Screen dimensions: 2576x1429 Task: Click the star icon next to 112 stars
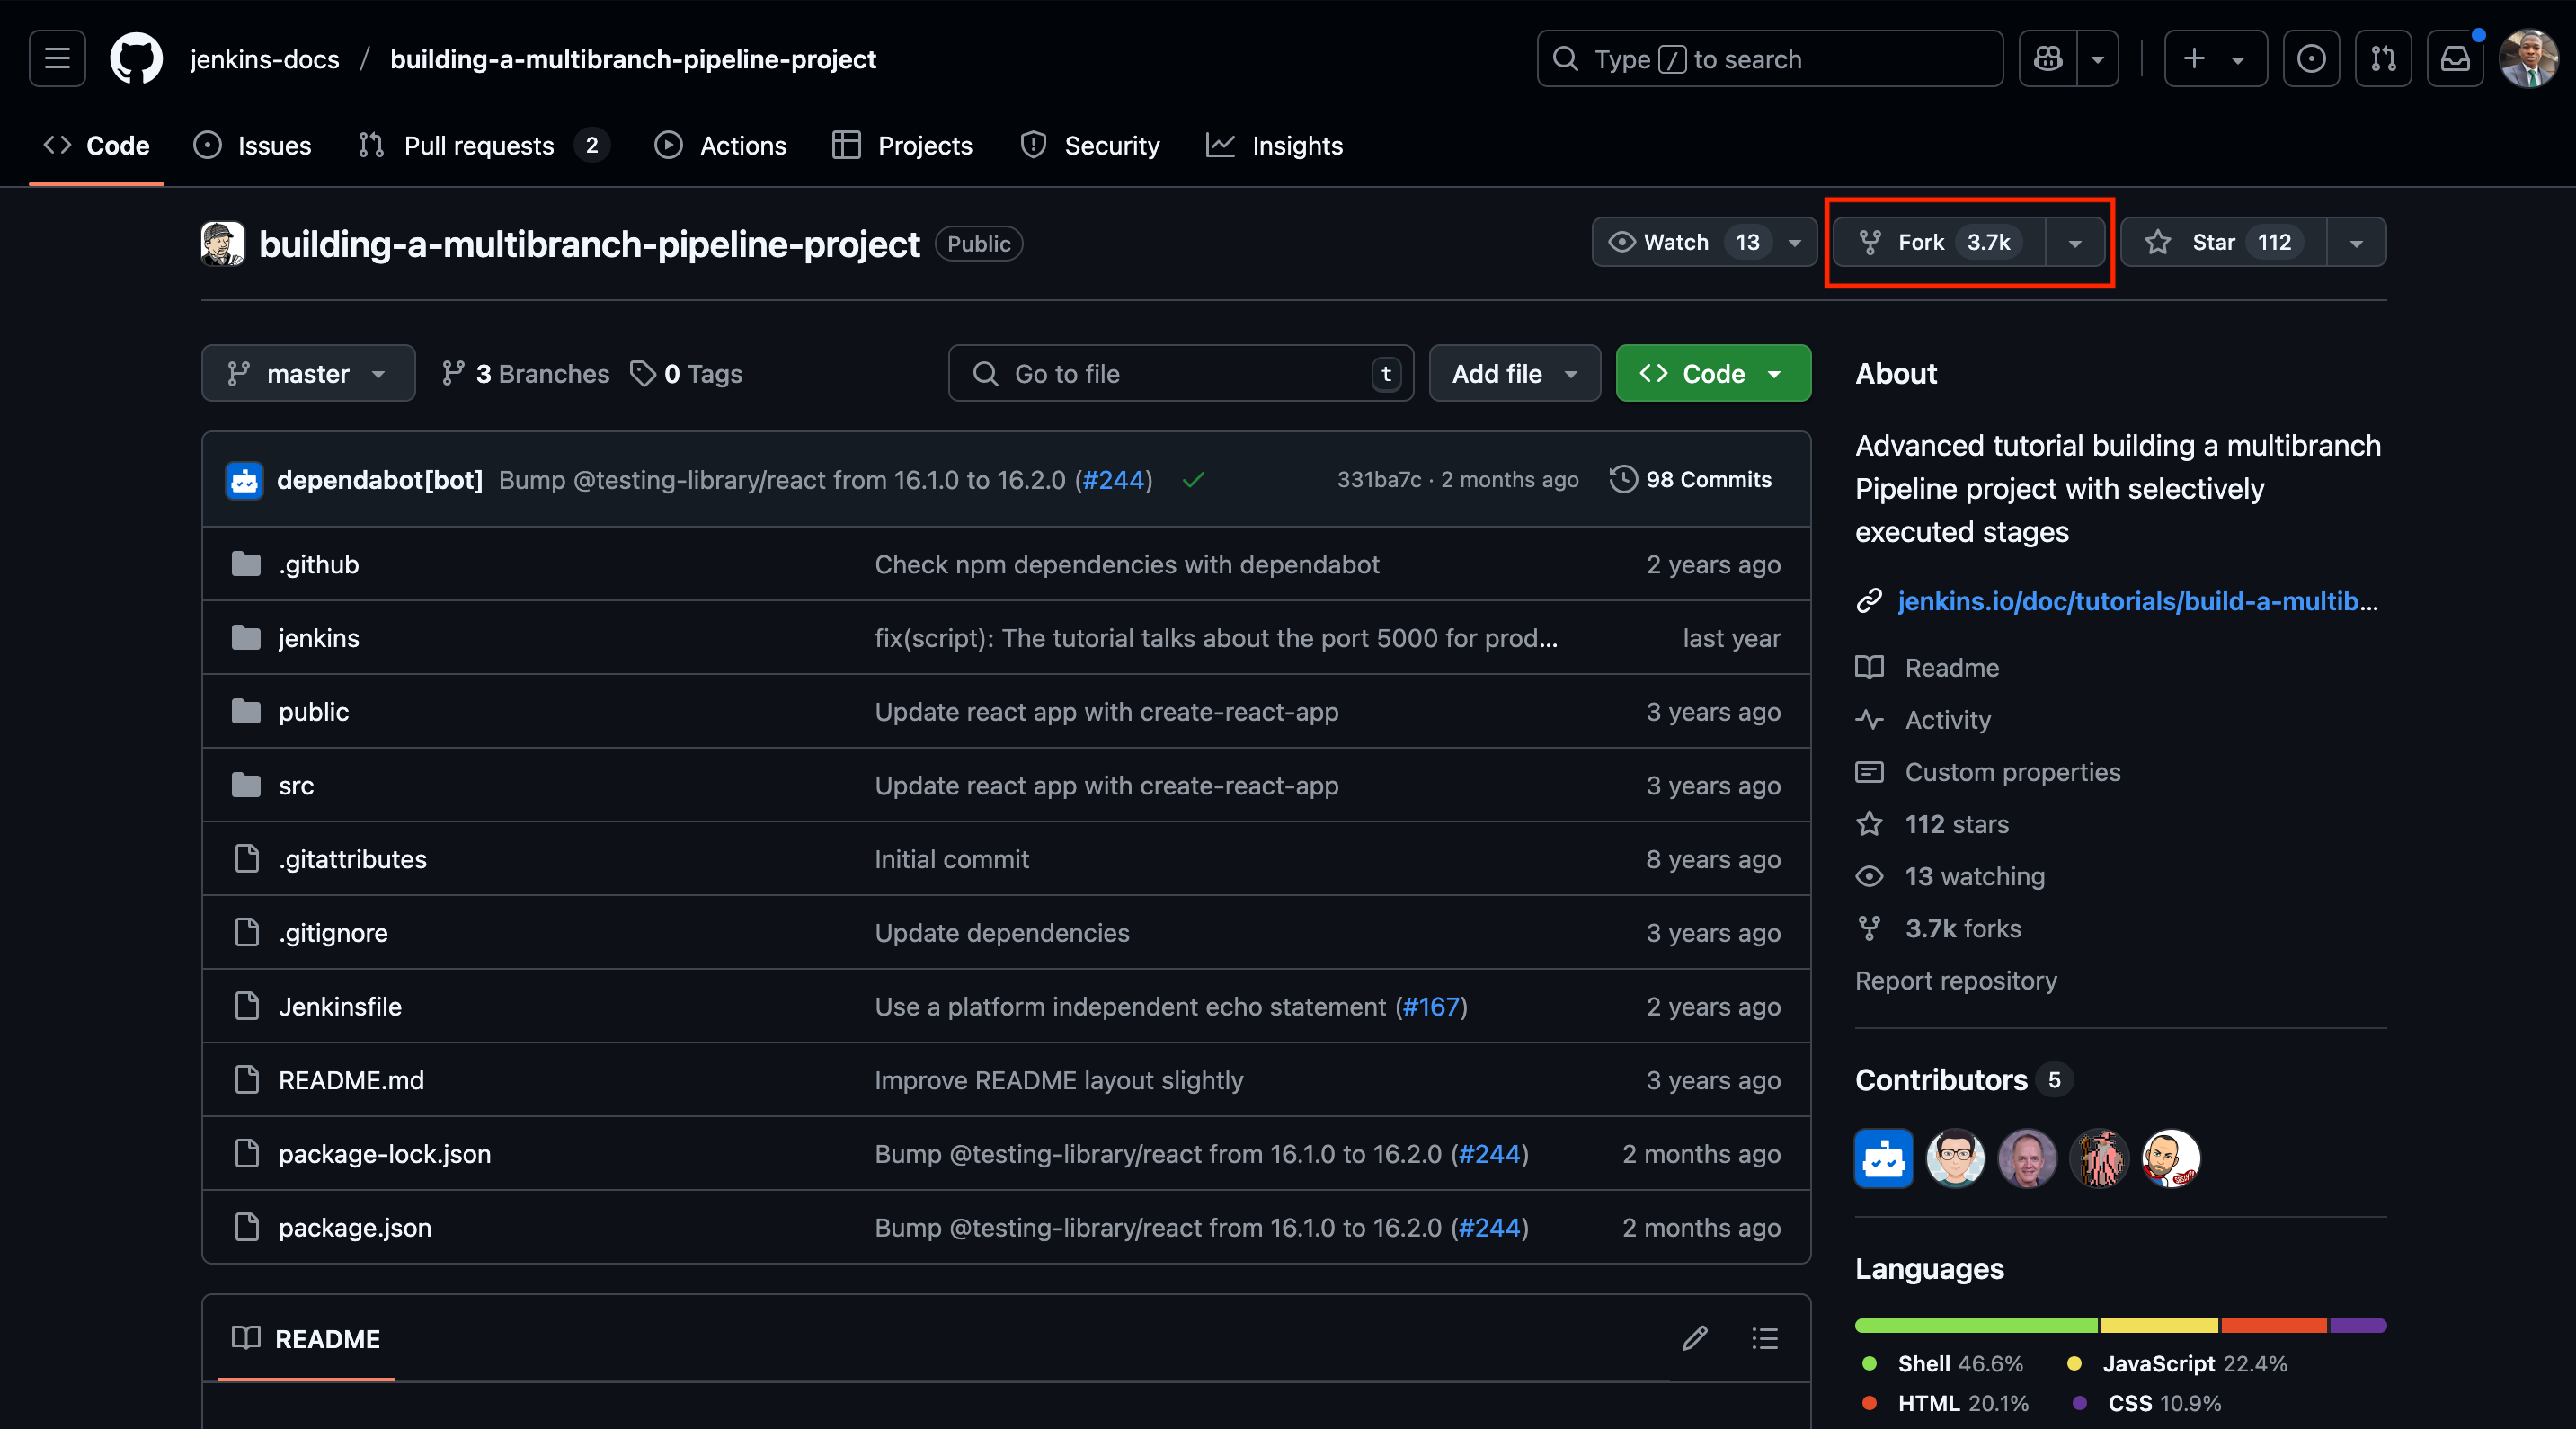[x=1869, y=824]
